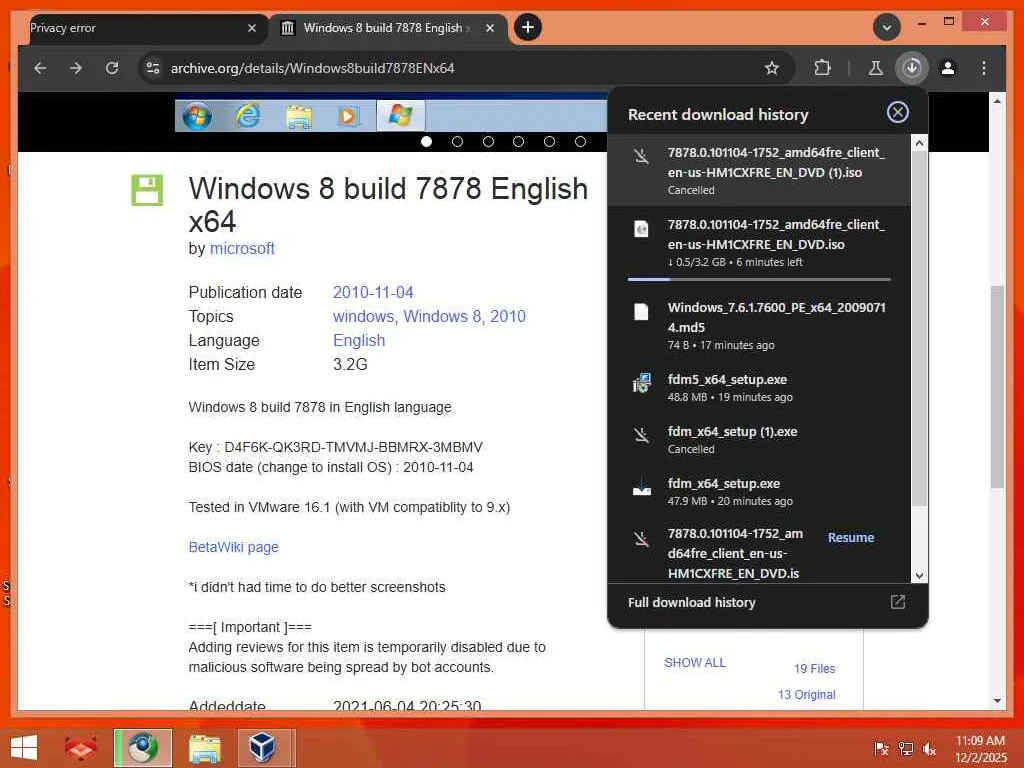Go forward to next page
This screenshot has width=1024, height=768.
[x=76, y=68]
